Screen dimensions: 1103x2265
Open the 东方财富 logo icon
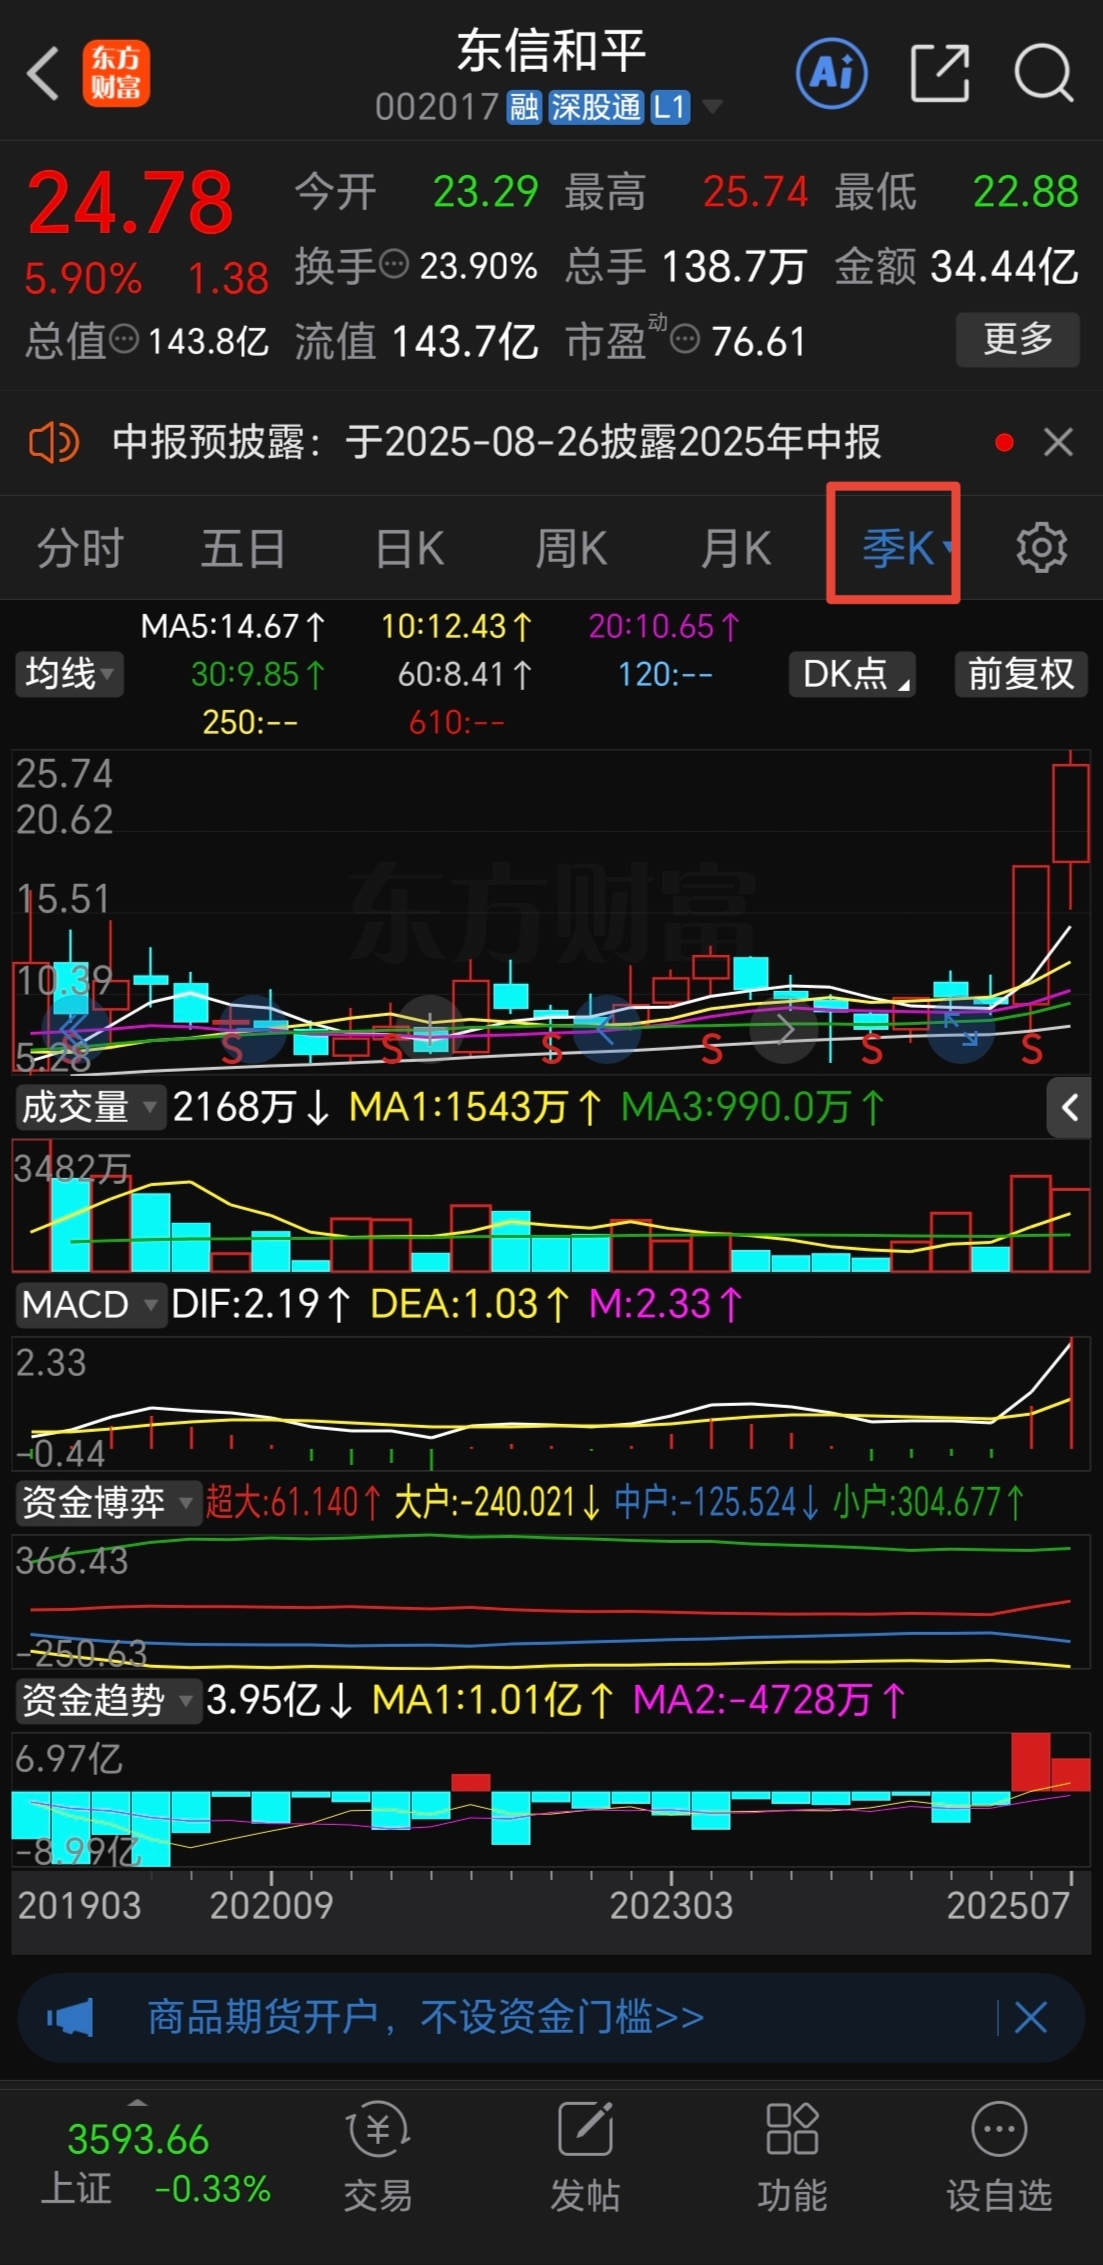(116, 73)
